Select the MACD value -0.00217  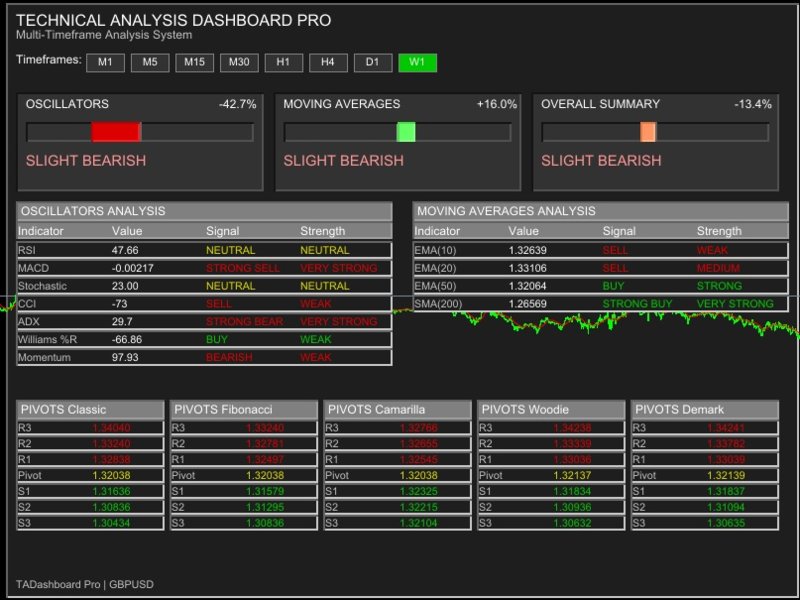click(x=133, y=268)
